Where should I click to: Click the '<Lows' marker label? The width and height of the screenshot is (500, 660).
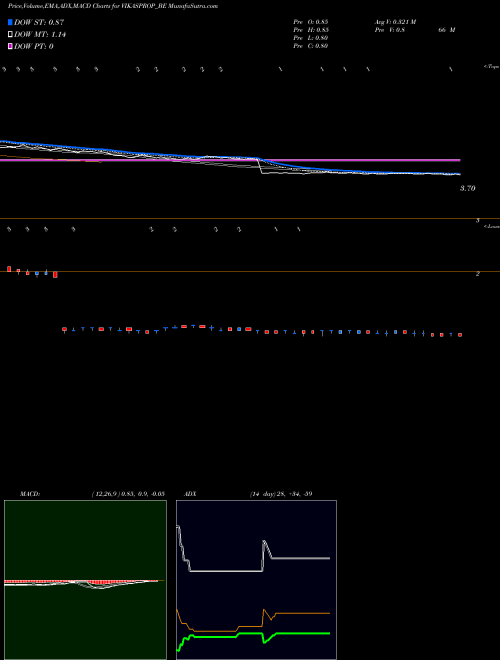(x=492, y=226)
